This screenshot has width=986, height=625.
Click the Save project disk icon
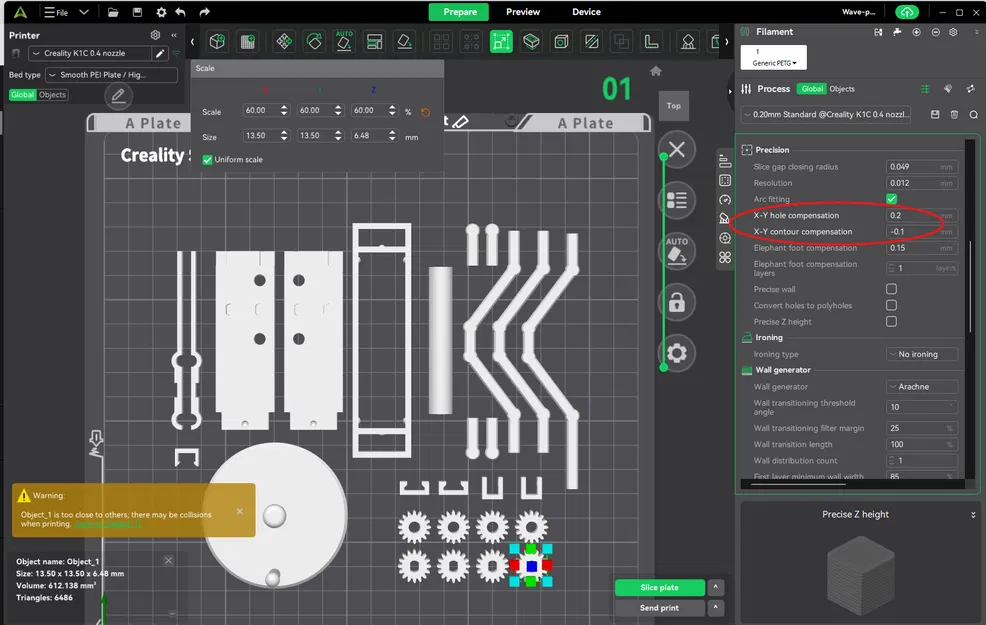click(x=135, y=12)
